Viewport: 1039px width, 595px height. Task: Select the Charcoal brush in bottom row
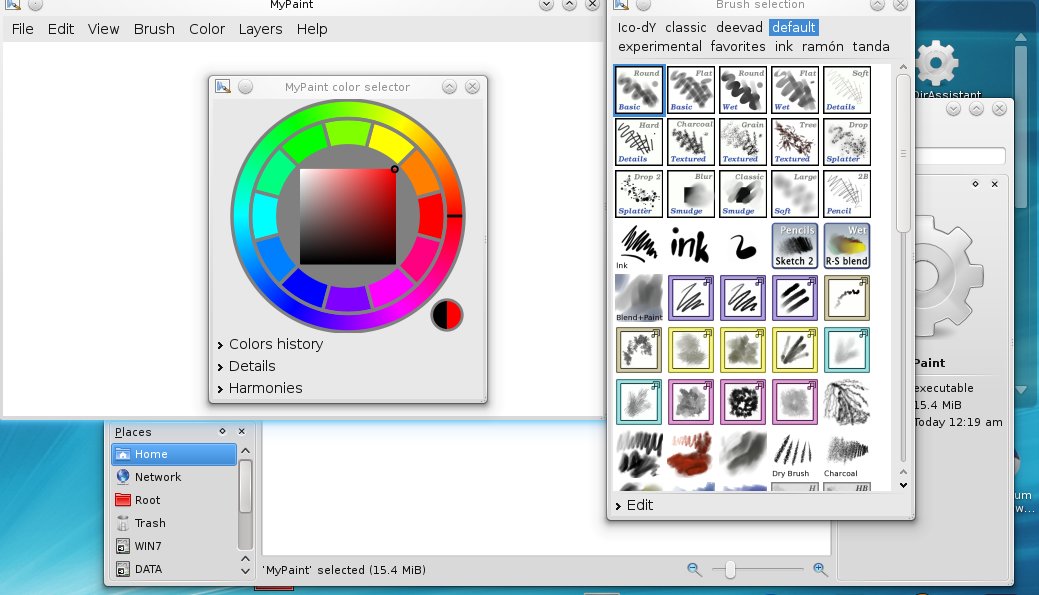point(847,455)
